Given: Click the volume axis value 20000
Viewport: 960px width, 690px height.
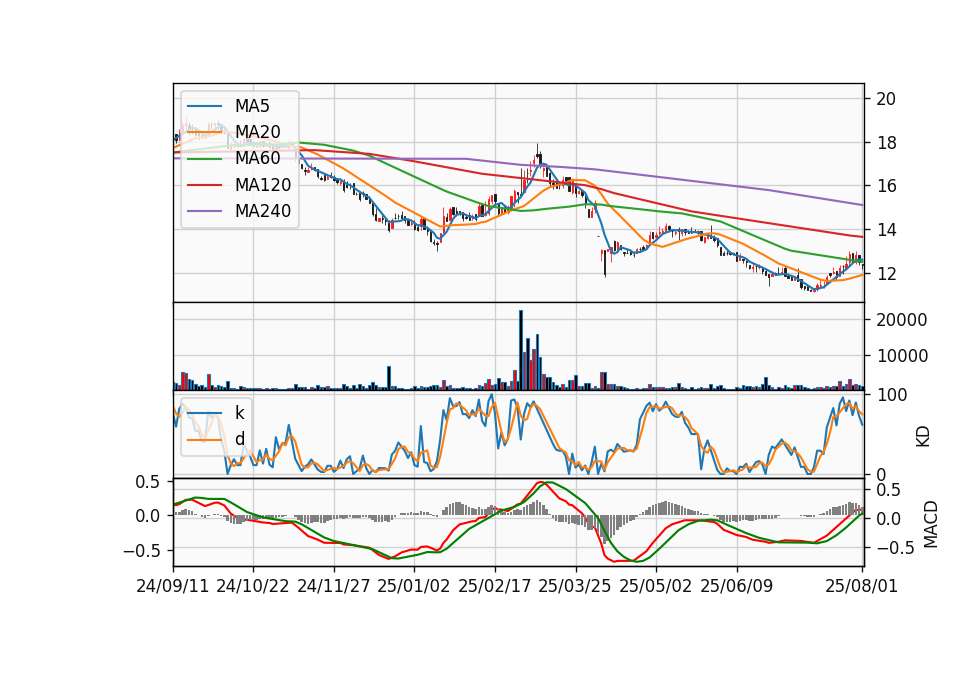Looking at the screenshot, I should (x=902, y=320).
